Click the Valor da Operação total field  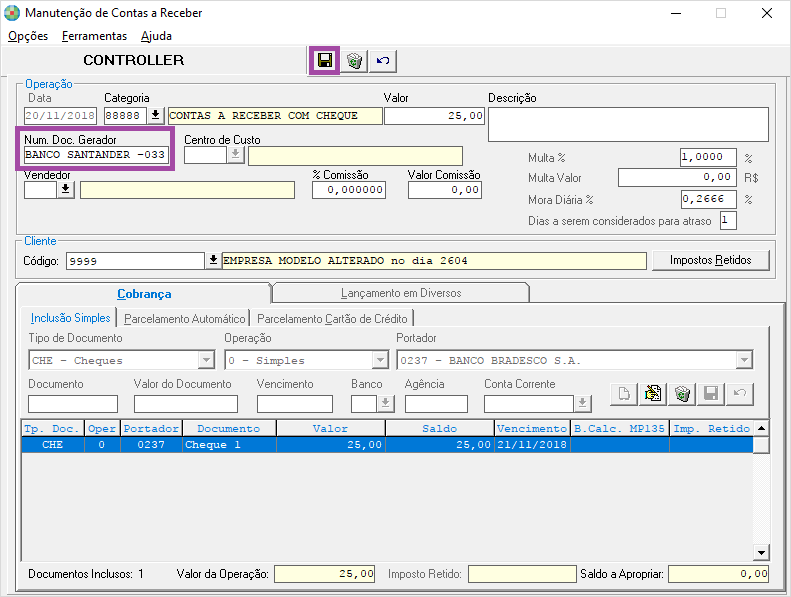pos(324,574)
